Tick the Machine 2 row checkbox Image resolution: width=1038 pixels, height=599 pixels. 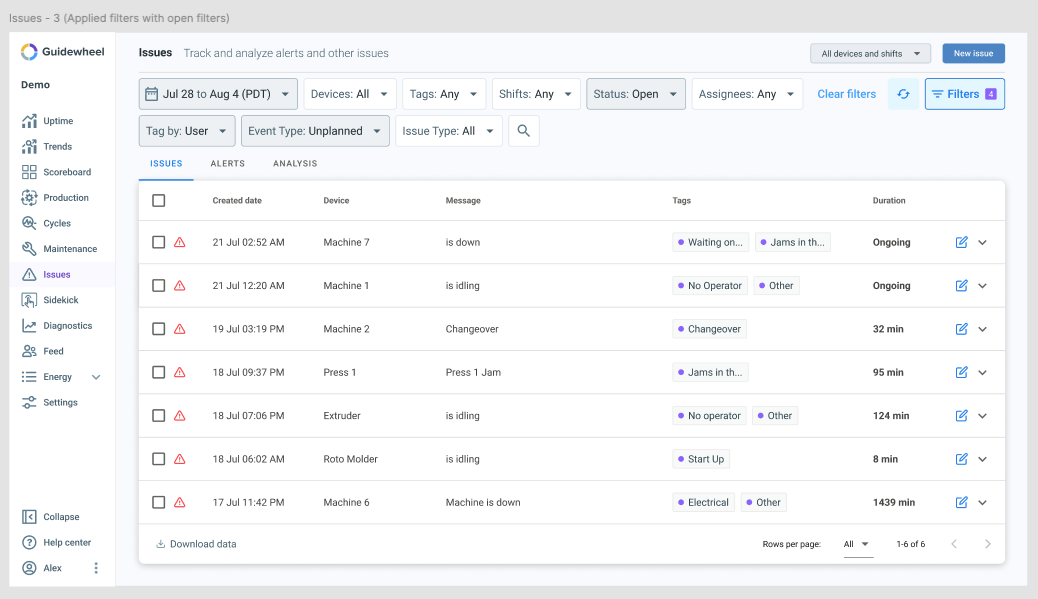tap(159, 329)
